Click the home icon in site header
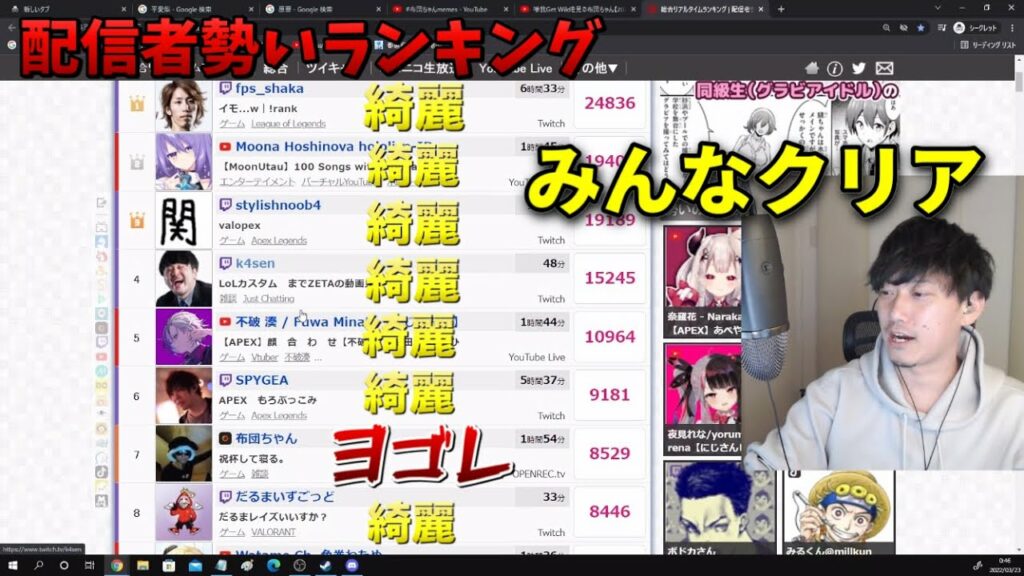 (812, 68)
